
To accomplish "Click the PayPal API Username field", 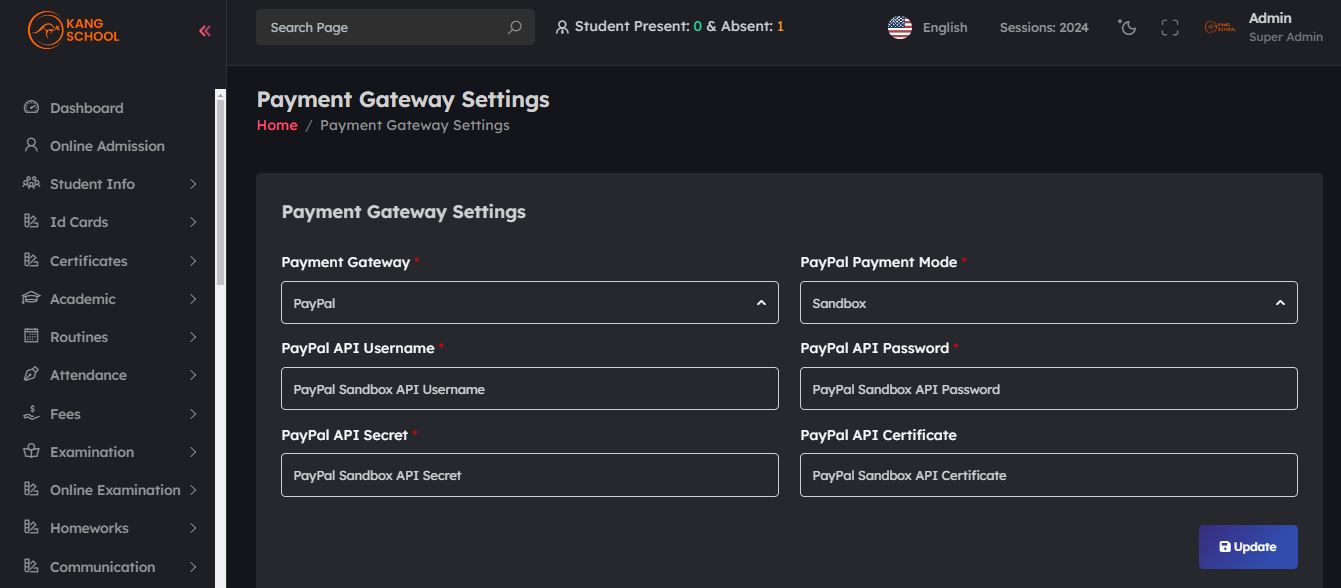I will point(530,388).
